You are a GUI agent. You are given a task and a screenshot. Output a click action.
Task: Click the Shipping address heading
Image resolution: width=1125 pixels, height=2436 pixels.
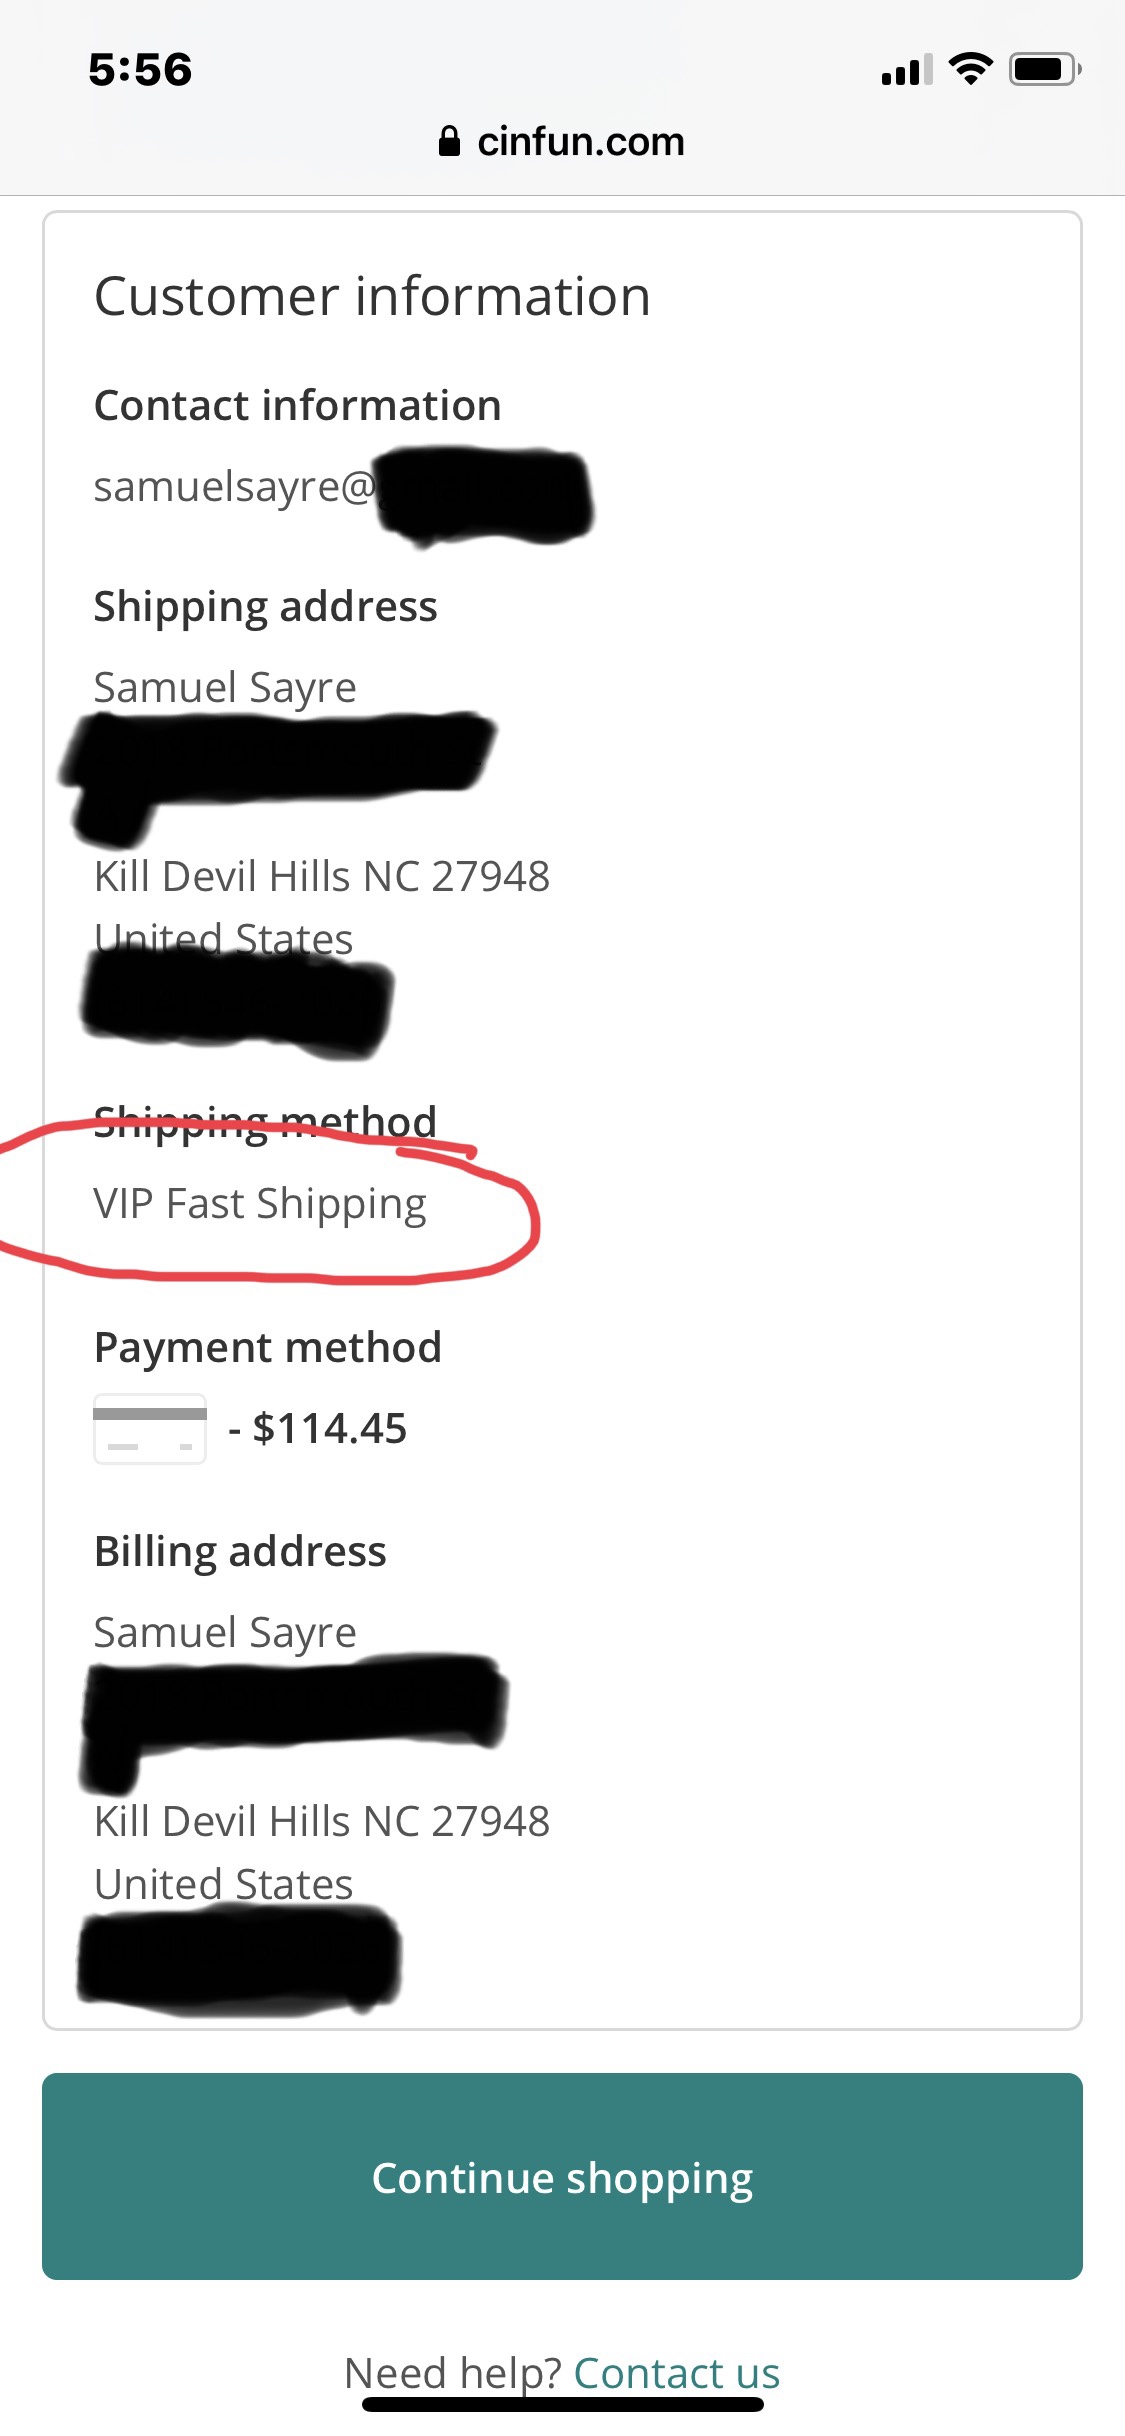click(x=265, y=607)
